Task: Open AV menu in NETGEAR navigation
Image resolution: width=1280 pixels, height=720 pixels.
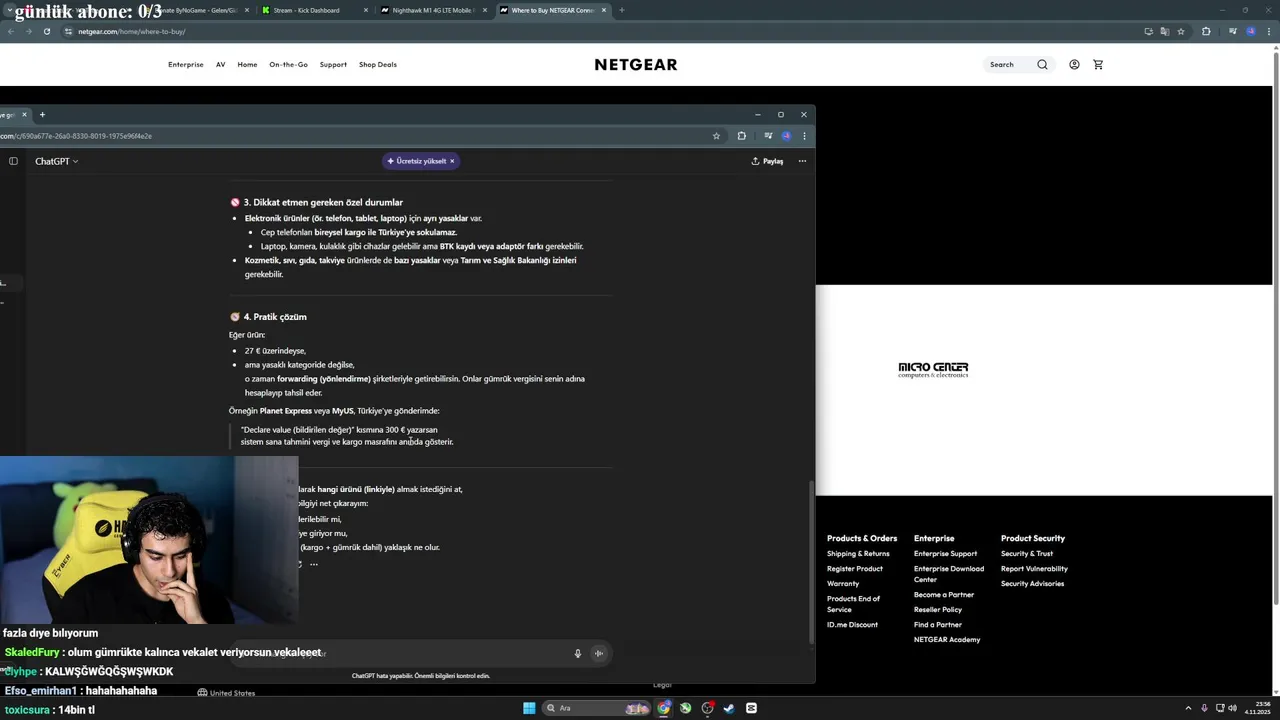Action: click(221, 65)
